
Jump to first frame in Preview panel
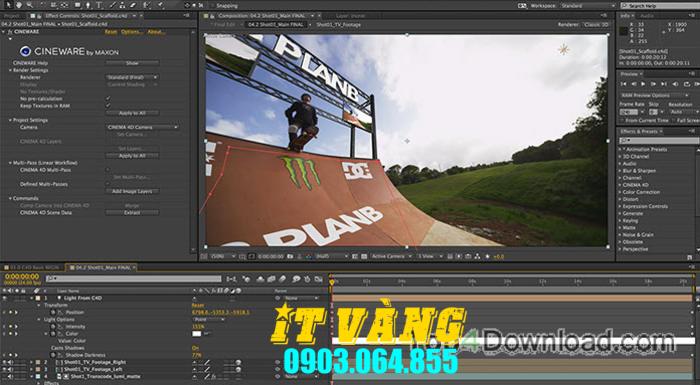624,84
